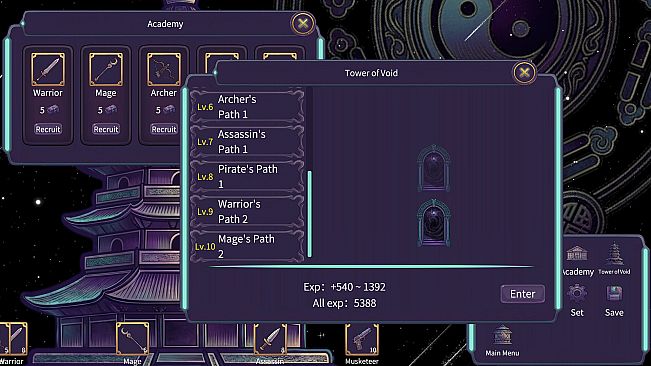The height and width of the screenshot is (366, 651).
Task: Select the Musketeer pistol unit at bottom
Action: (362, 339)
